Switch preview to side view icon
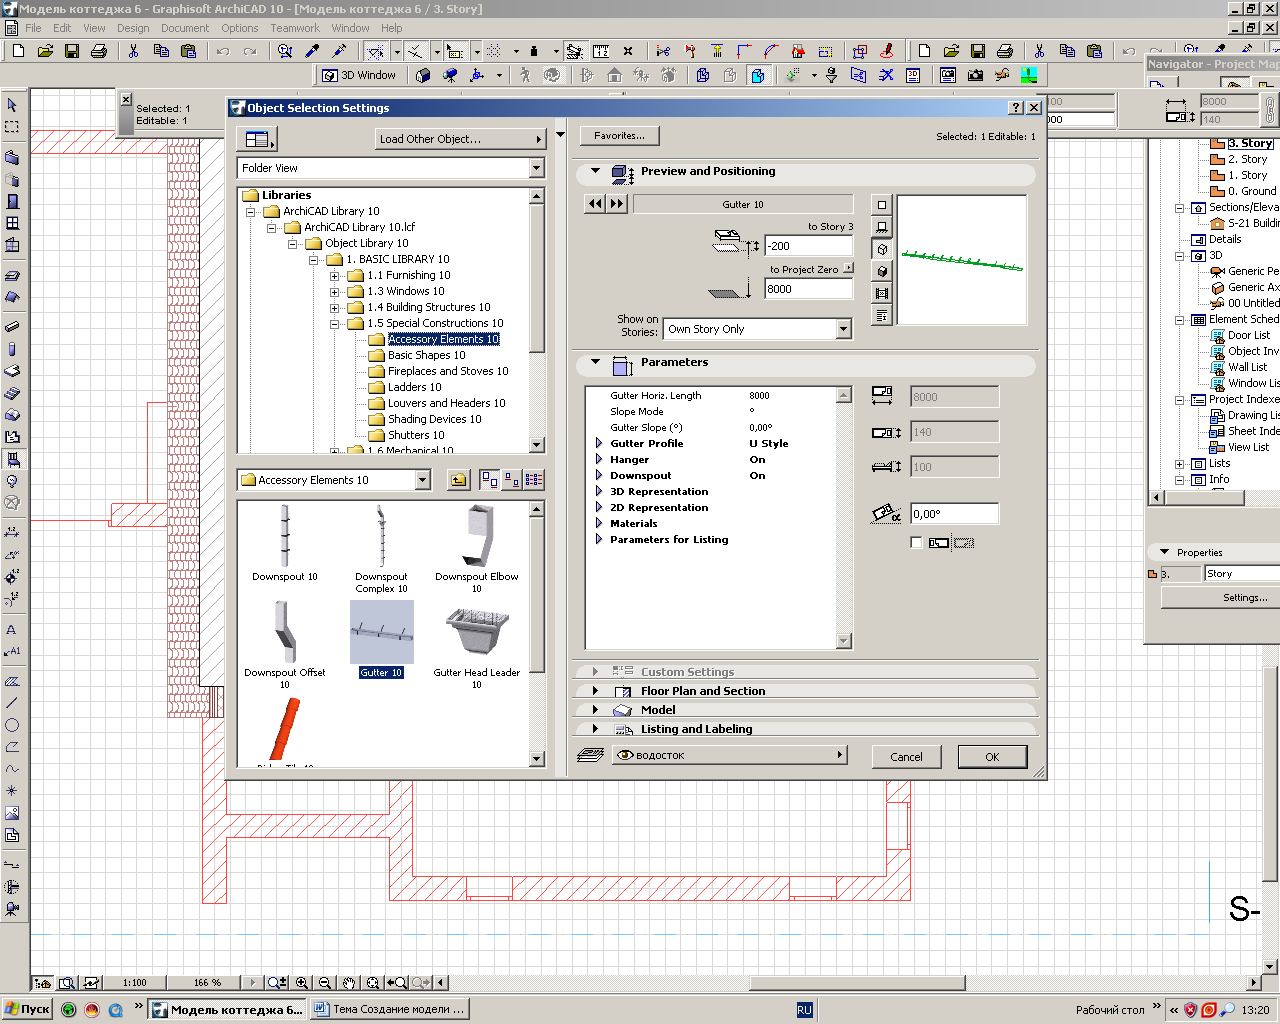The width and height of the screenshot is (1280, 1024). point(881,227)
